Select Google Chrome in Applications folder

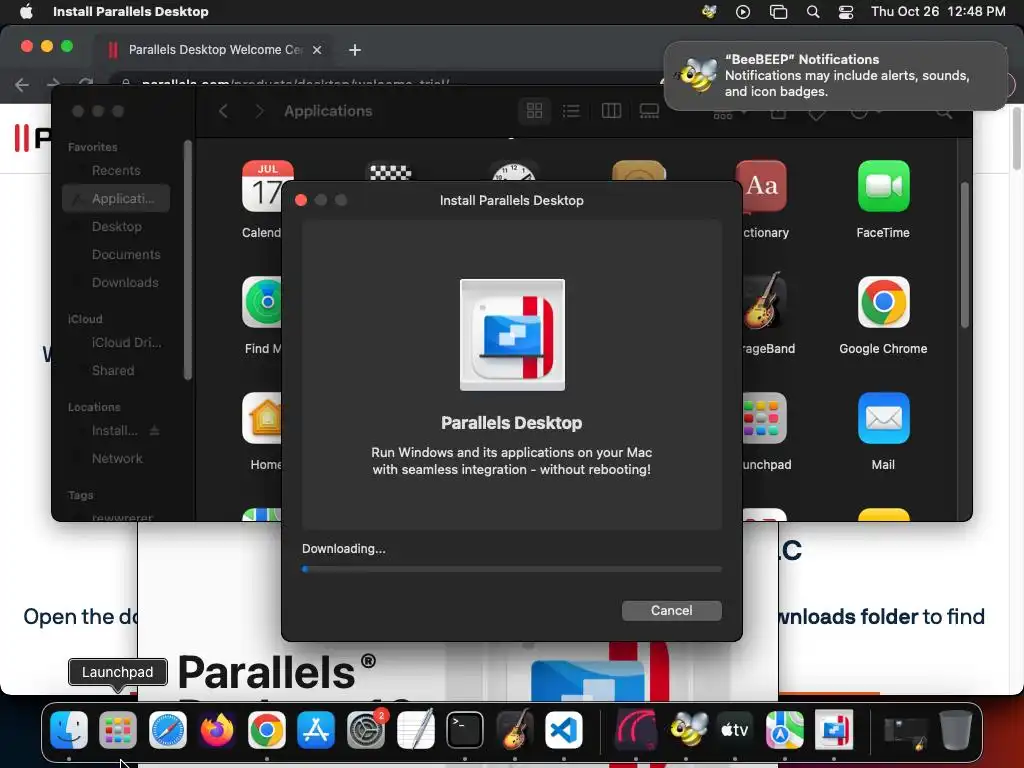[x=883, y=315]
